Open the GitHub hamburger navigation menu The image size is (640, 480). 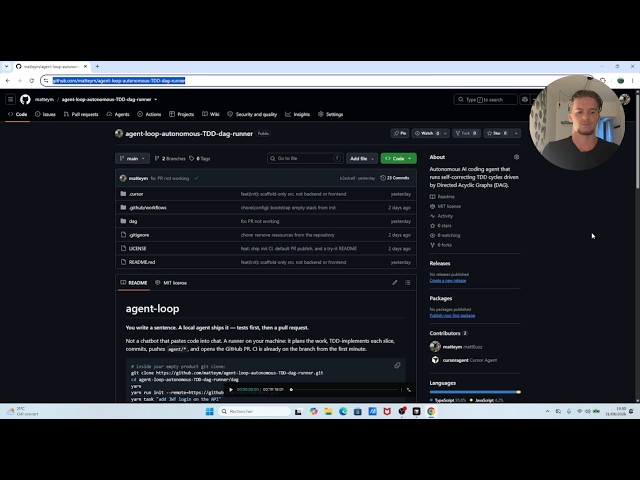tap(11, 99)
